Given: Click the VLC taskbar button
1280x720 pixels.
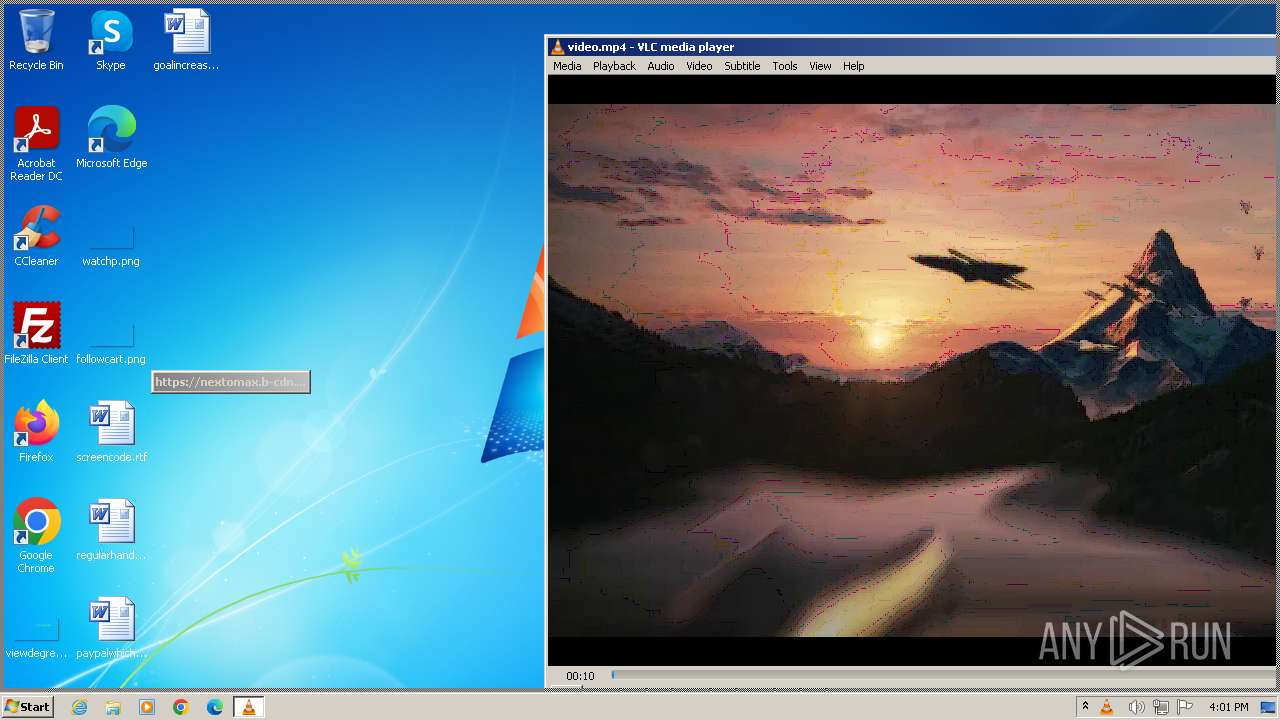Looking at the screenshot, I should 249,707.
